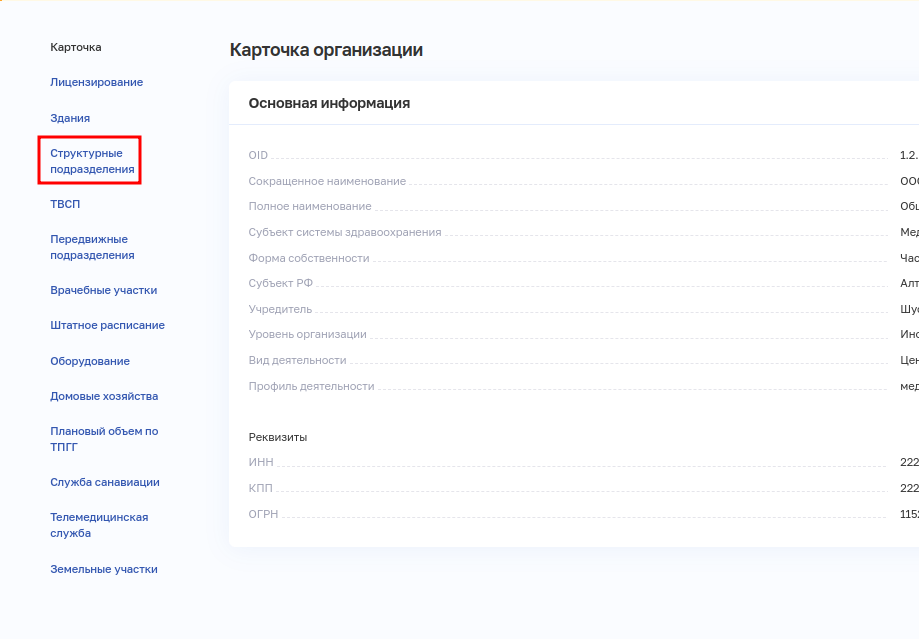919x639 pixels.
Task: Click the Сокращенное наименование label
Action: (x=327, y=182)
